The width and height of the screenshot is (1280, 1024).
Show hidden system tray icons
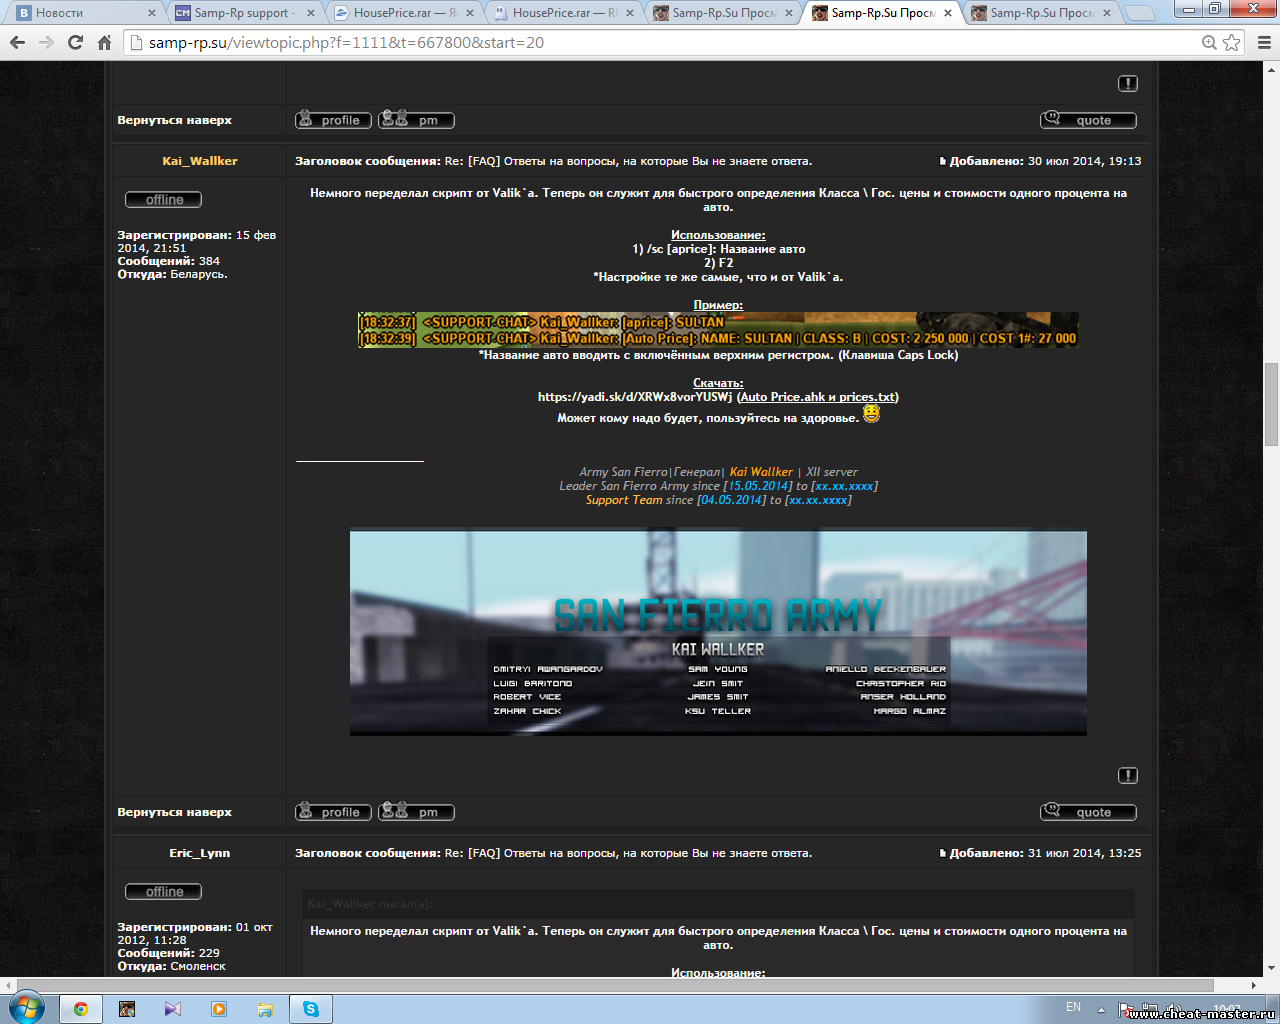tap(1101, 1009)
